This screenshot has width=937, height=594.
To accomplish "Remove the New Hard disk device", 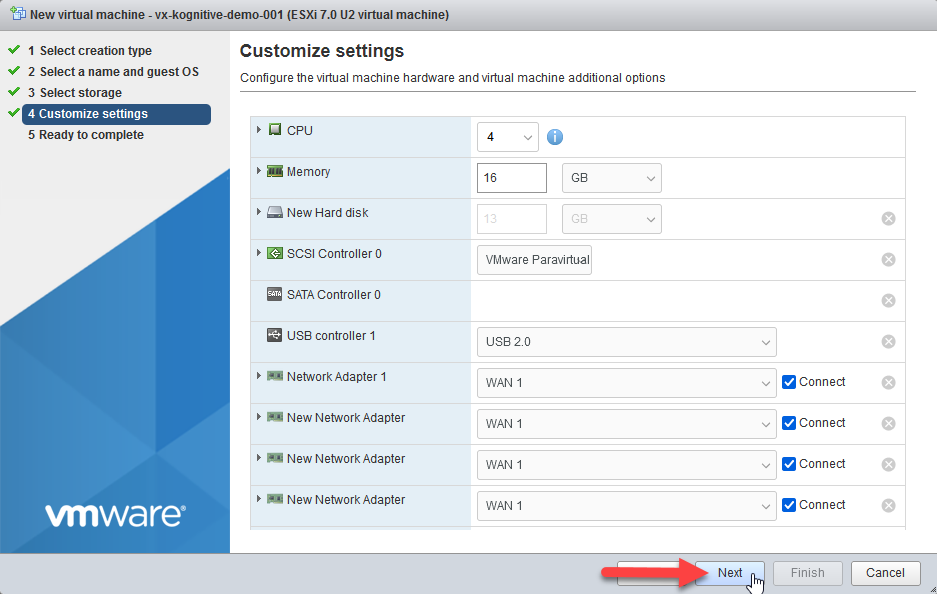I will pyautogui.click(x=888, y=219).
